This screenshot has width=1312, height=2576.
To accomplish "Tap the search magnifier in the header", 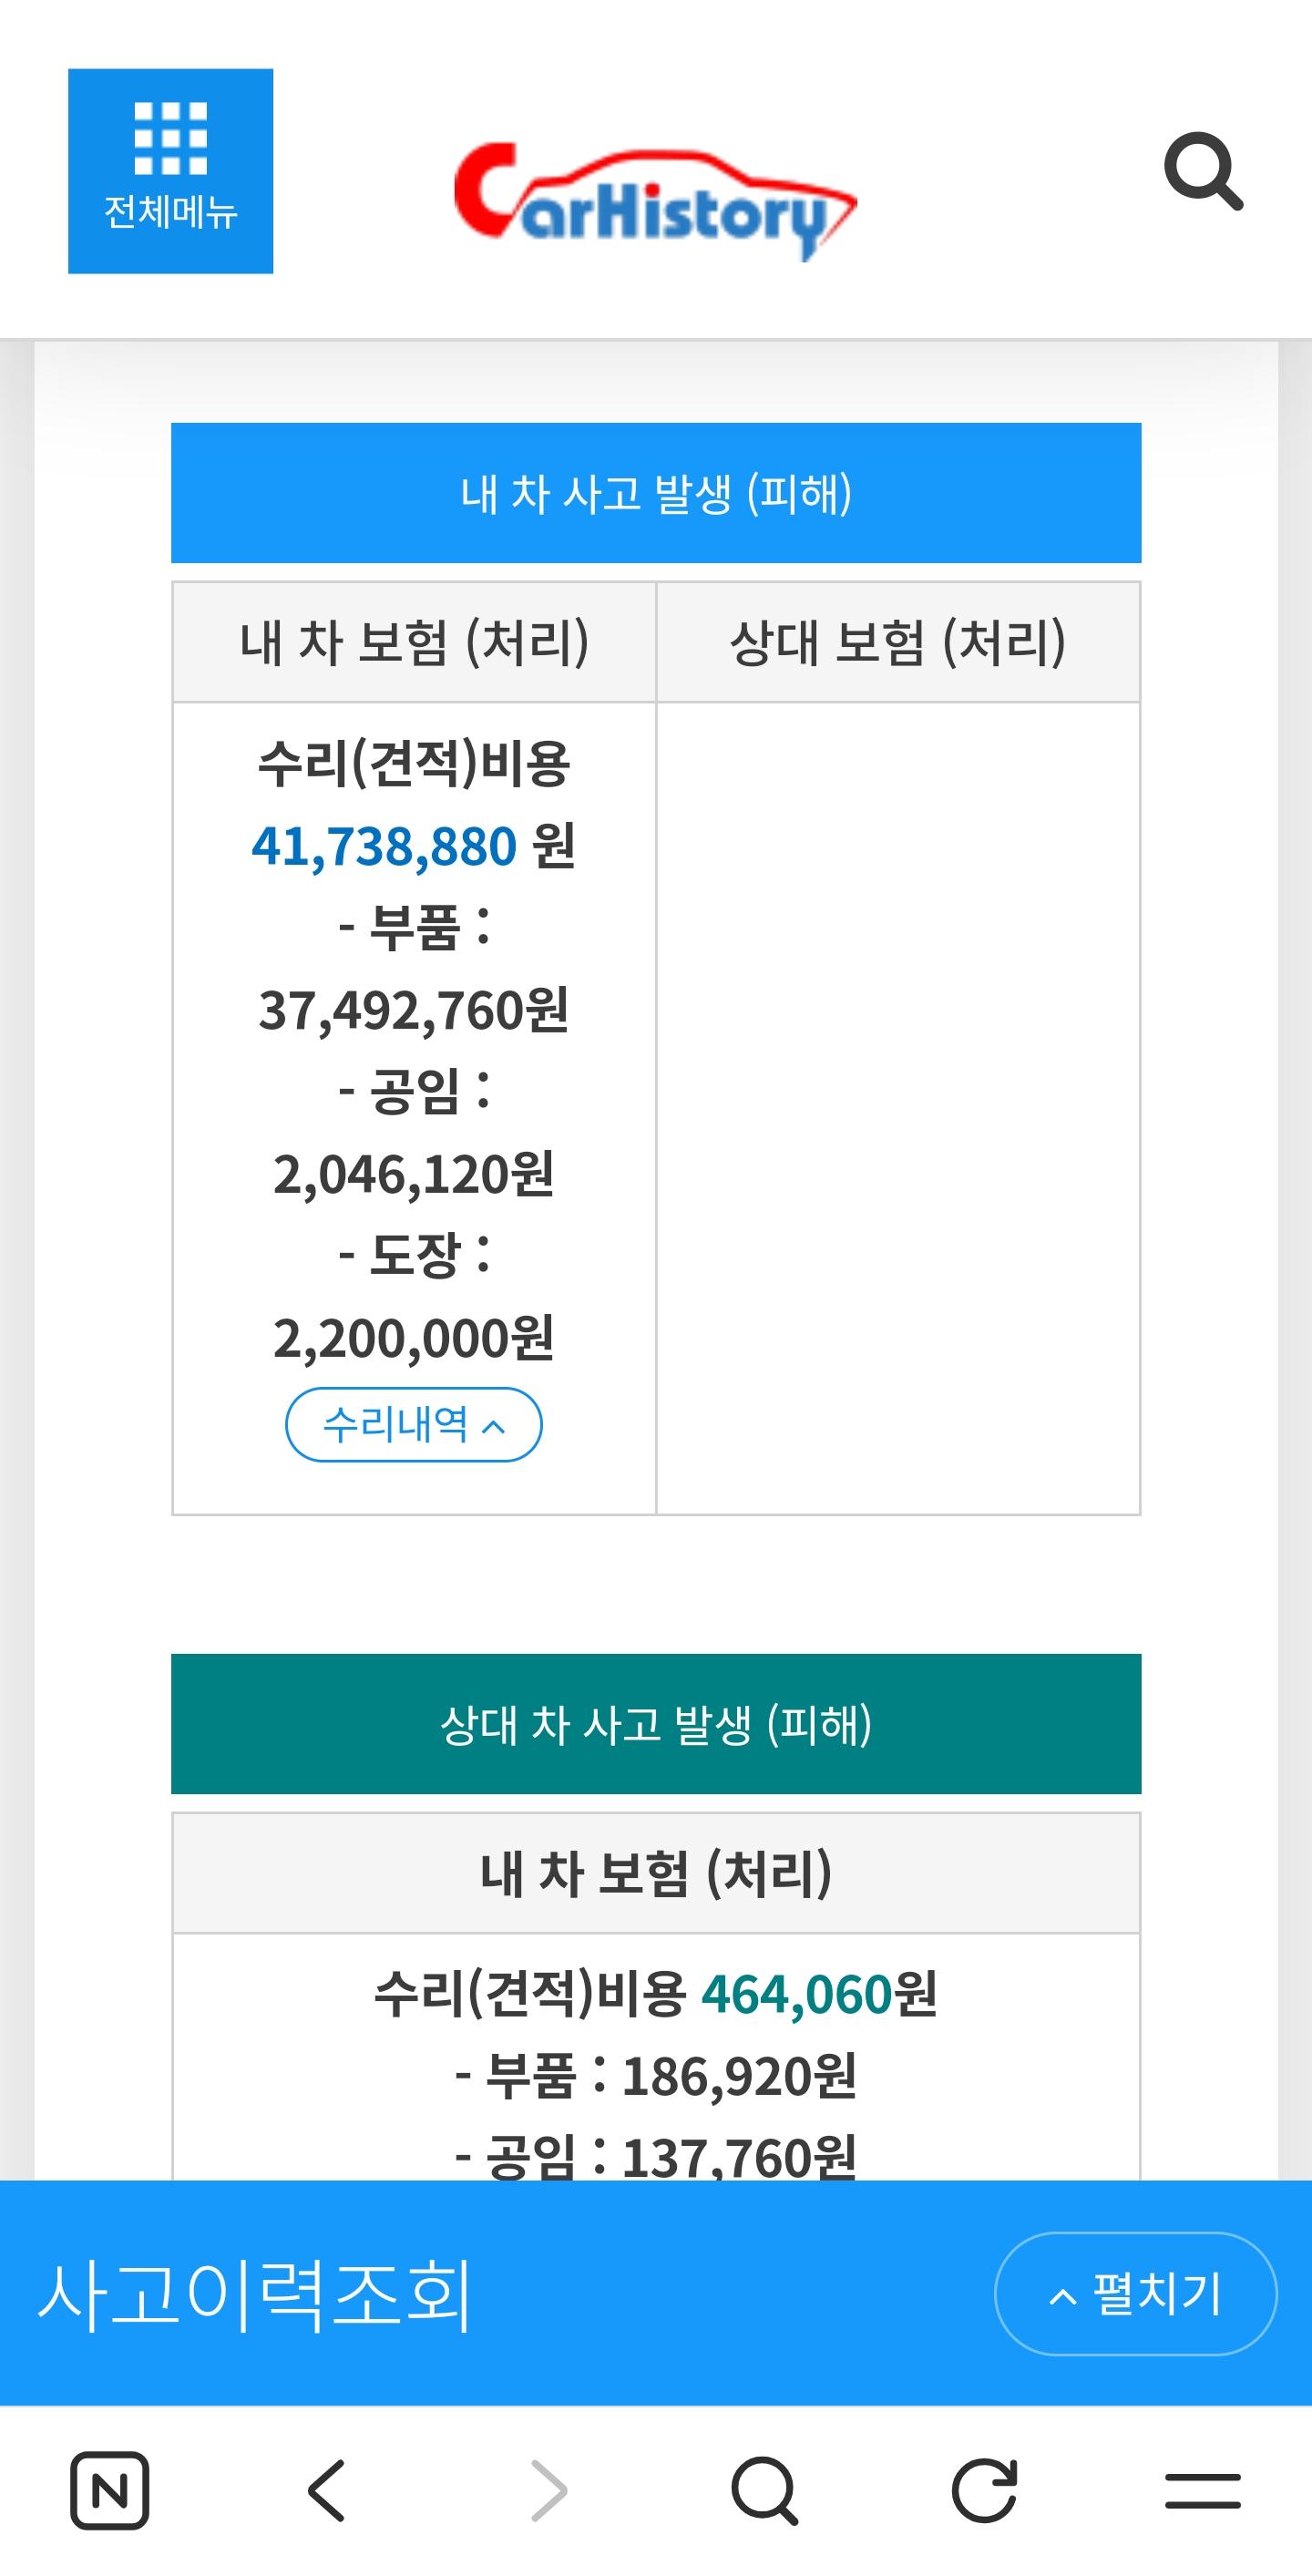I will [x=1203, y=171].
